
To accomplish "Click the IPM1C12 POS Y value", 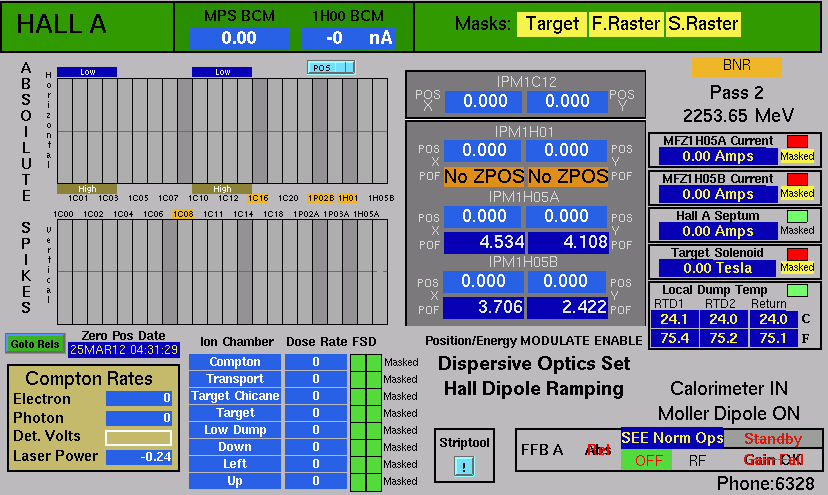I will coord(567,101).
